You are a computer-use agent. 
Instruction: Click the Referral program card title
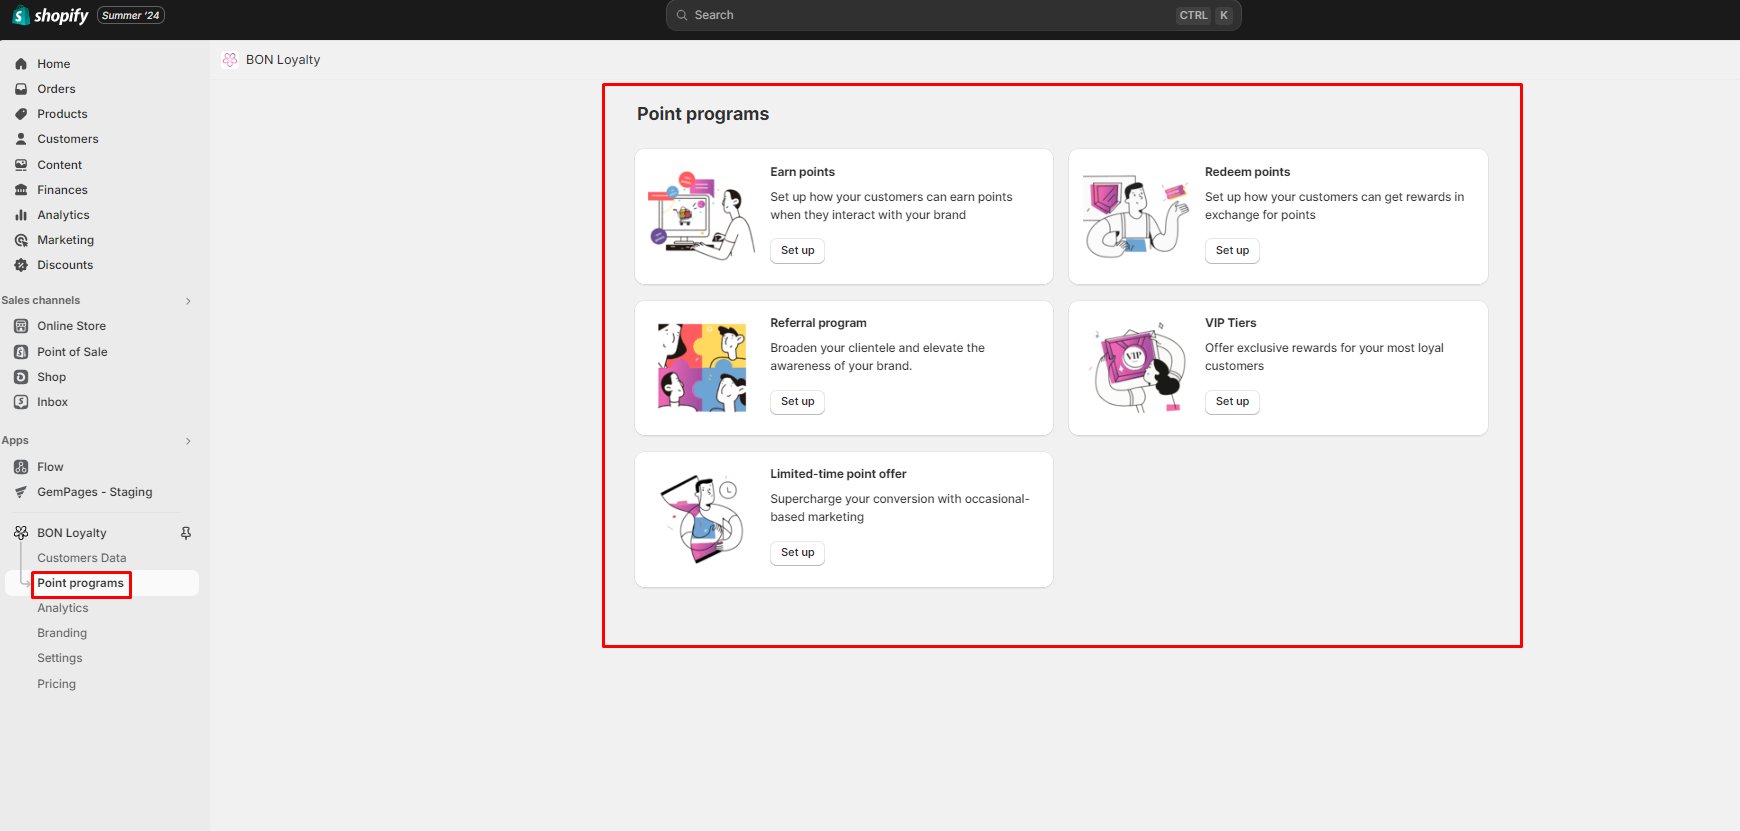[x=818, y=323]
